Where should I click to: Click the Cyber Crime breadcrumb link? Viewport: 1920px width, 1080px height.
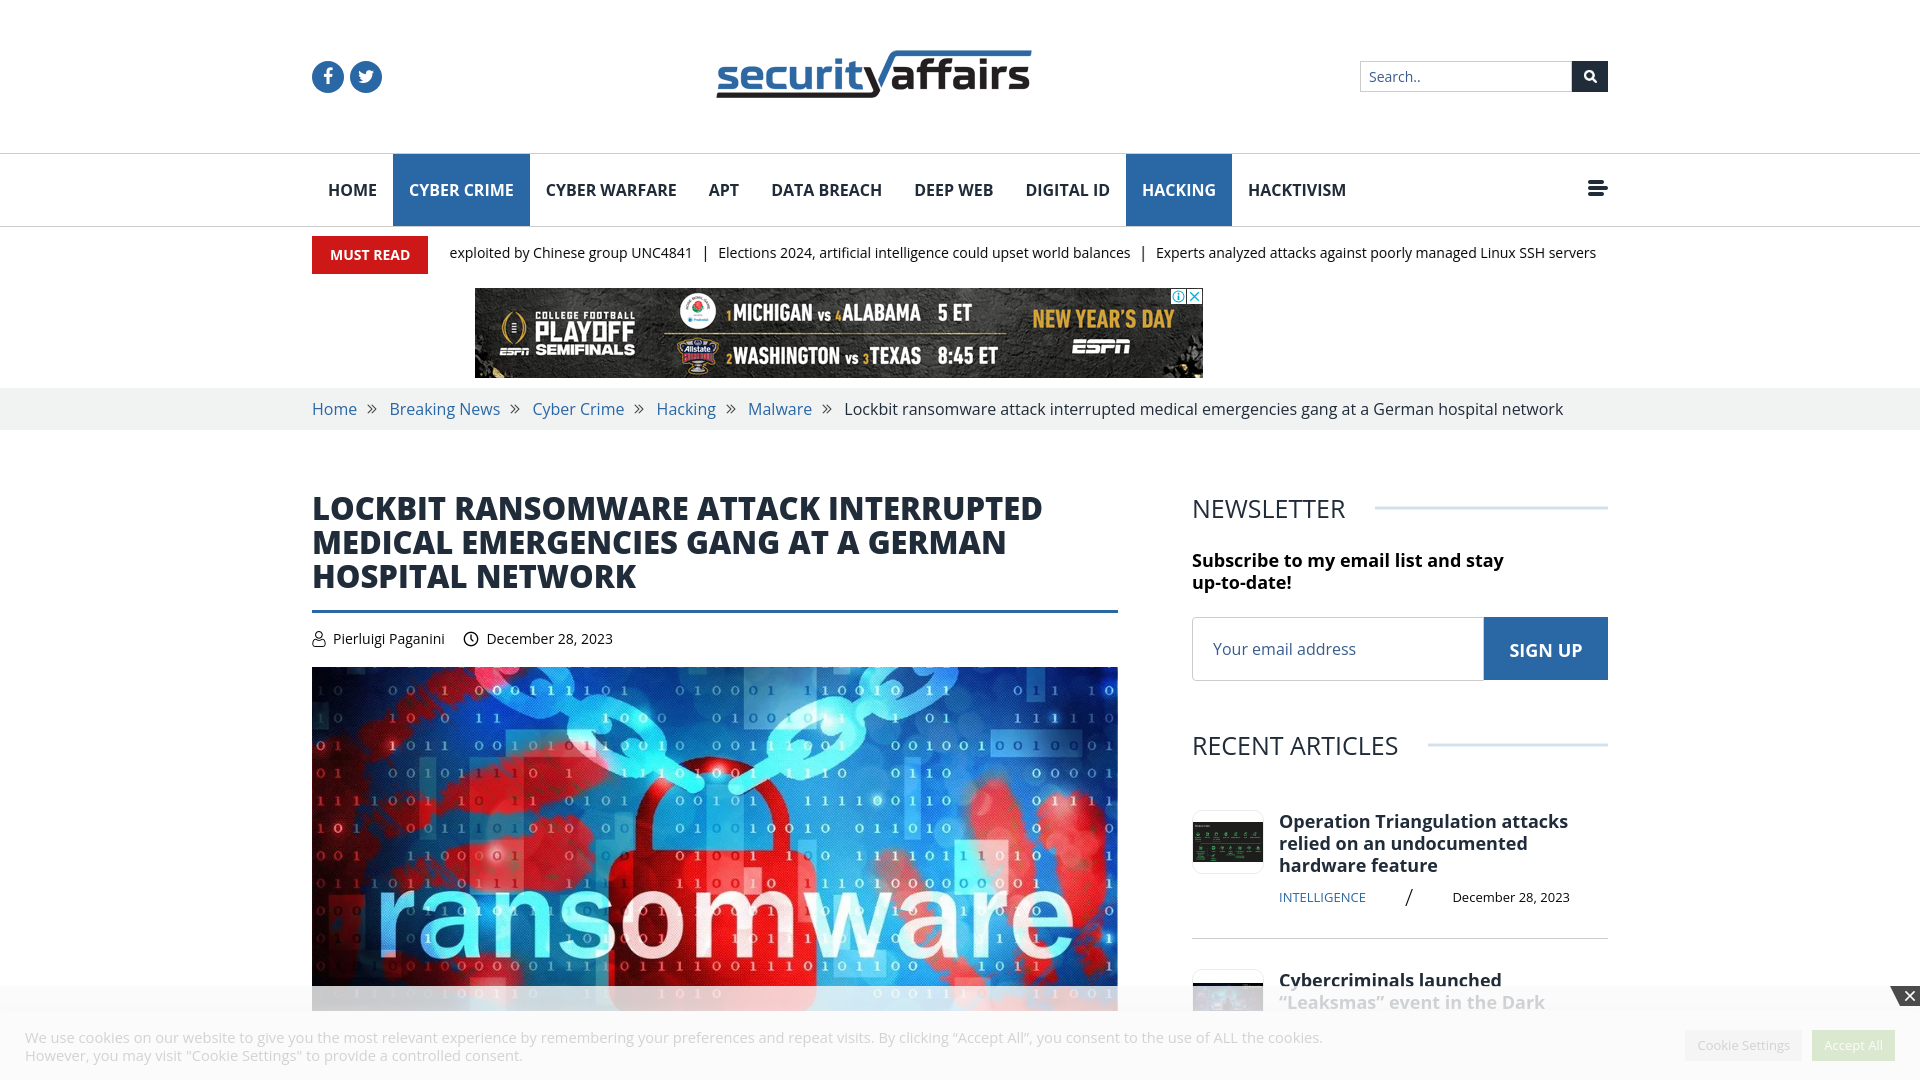(x=578, y=409)
